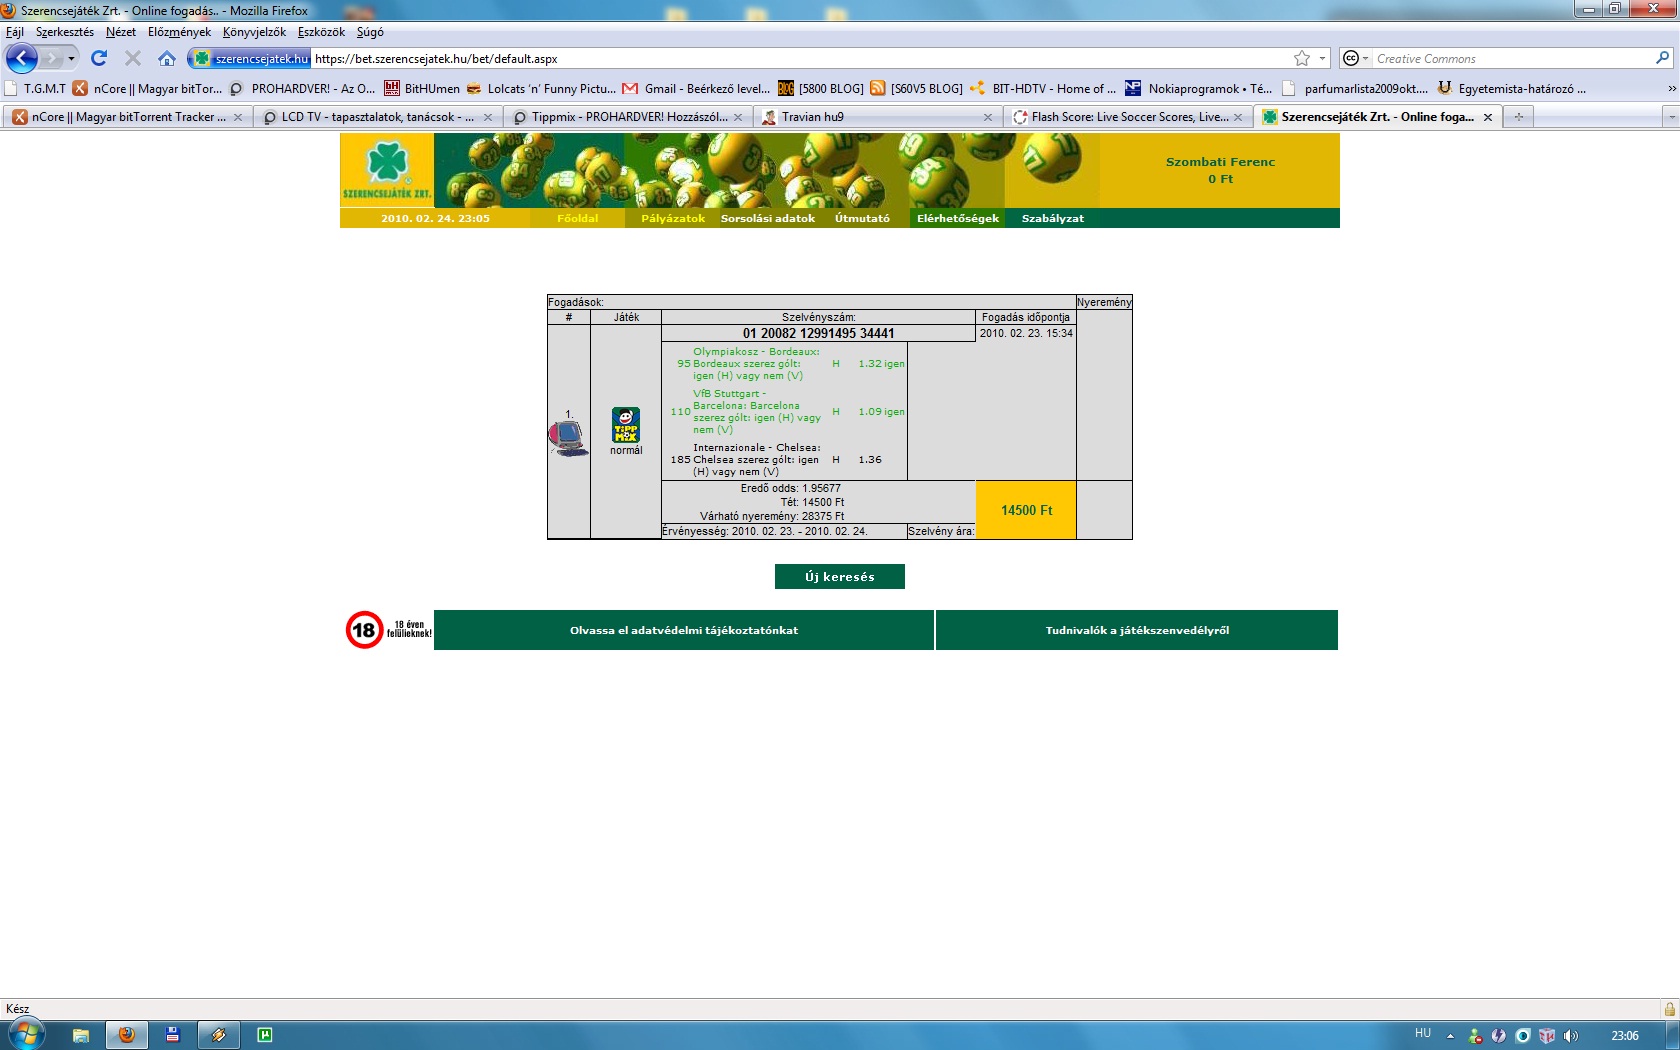Close the LCD TV tab
Image resolution: width=1680 pixels, height=1050 pixels.
488,117
